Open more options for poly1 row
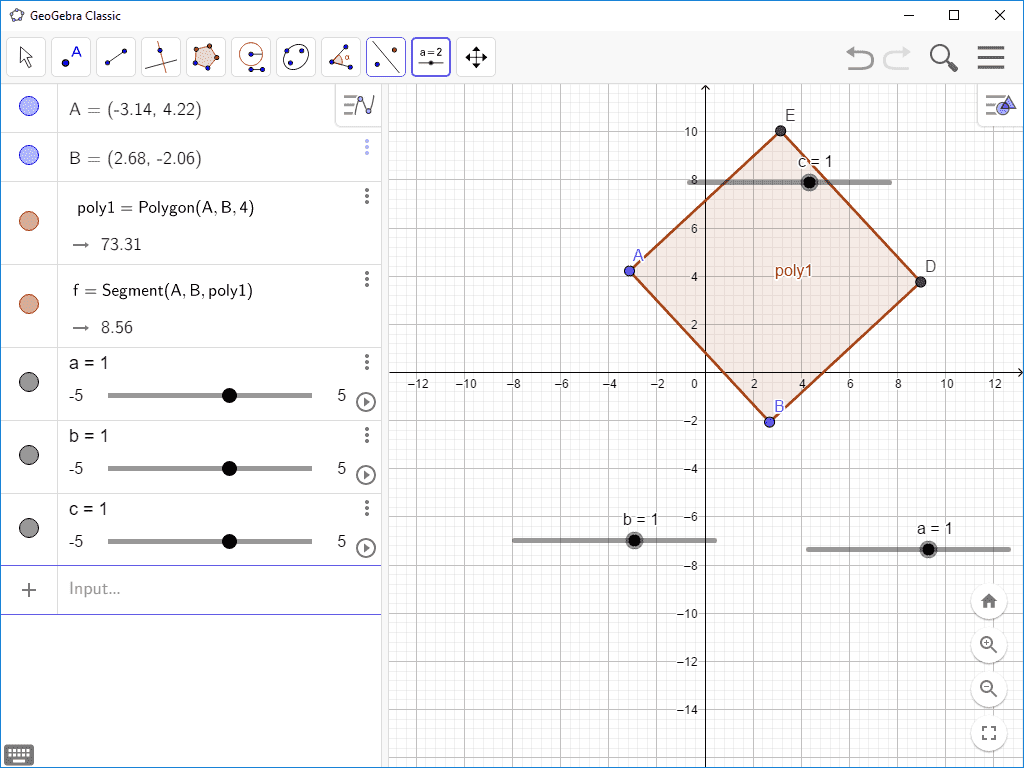 pos(367,196)
